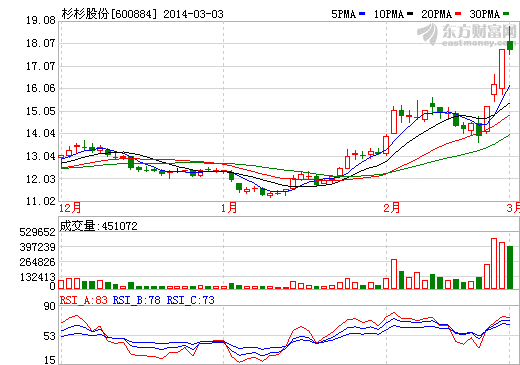Click the 13.04 price axis label
The width and height of the screenshot is (520, 365).
tap(41, 156)
